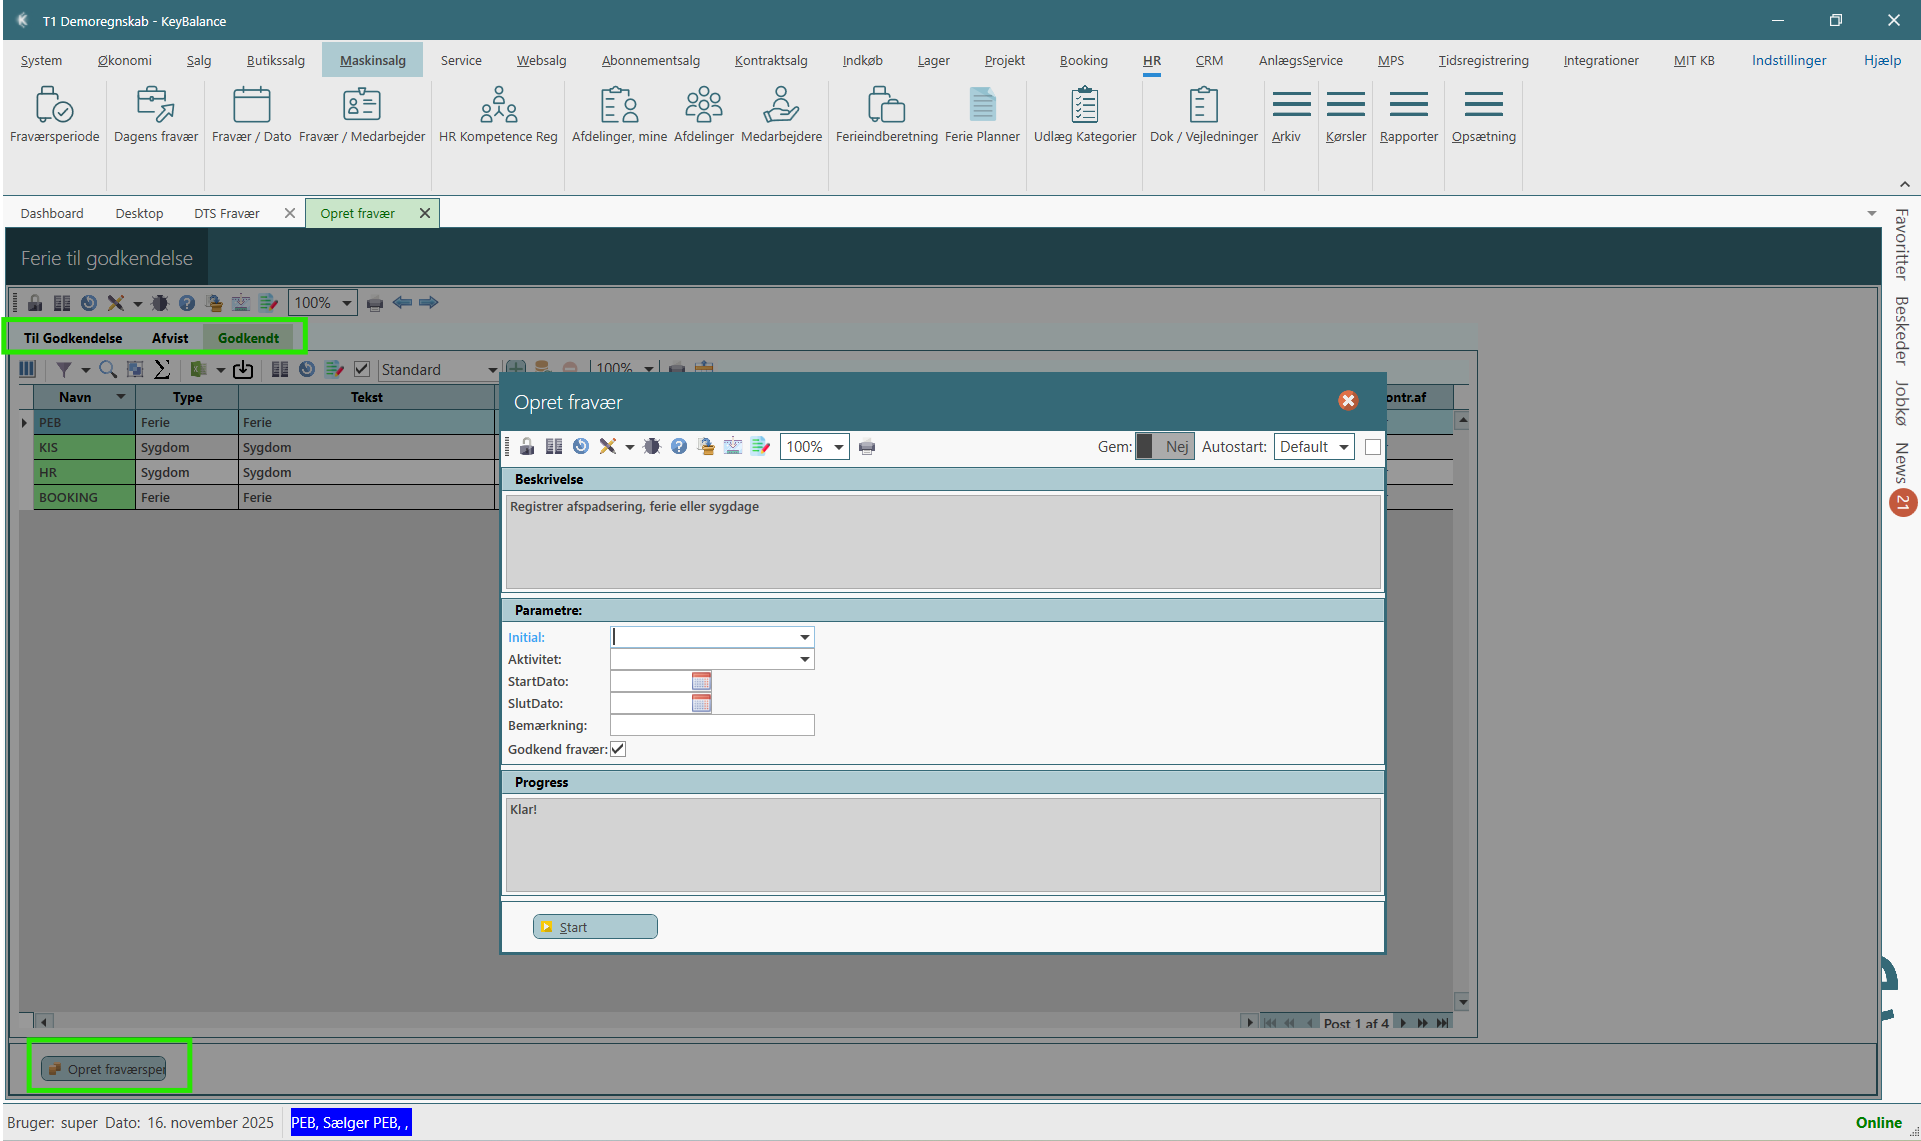
Task: Tick the checkbox next to Autostart dropdown
Action: [1373, 447]
